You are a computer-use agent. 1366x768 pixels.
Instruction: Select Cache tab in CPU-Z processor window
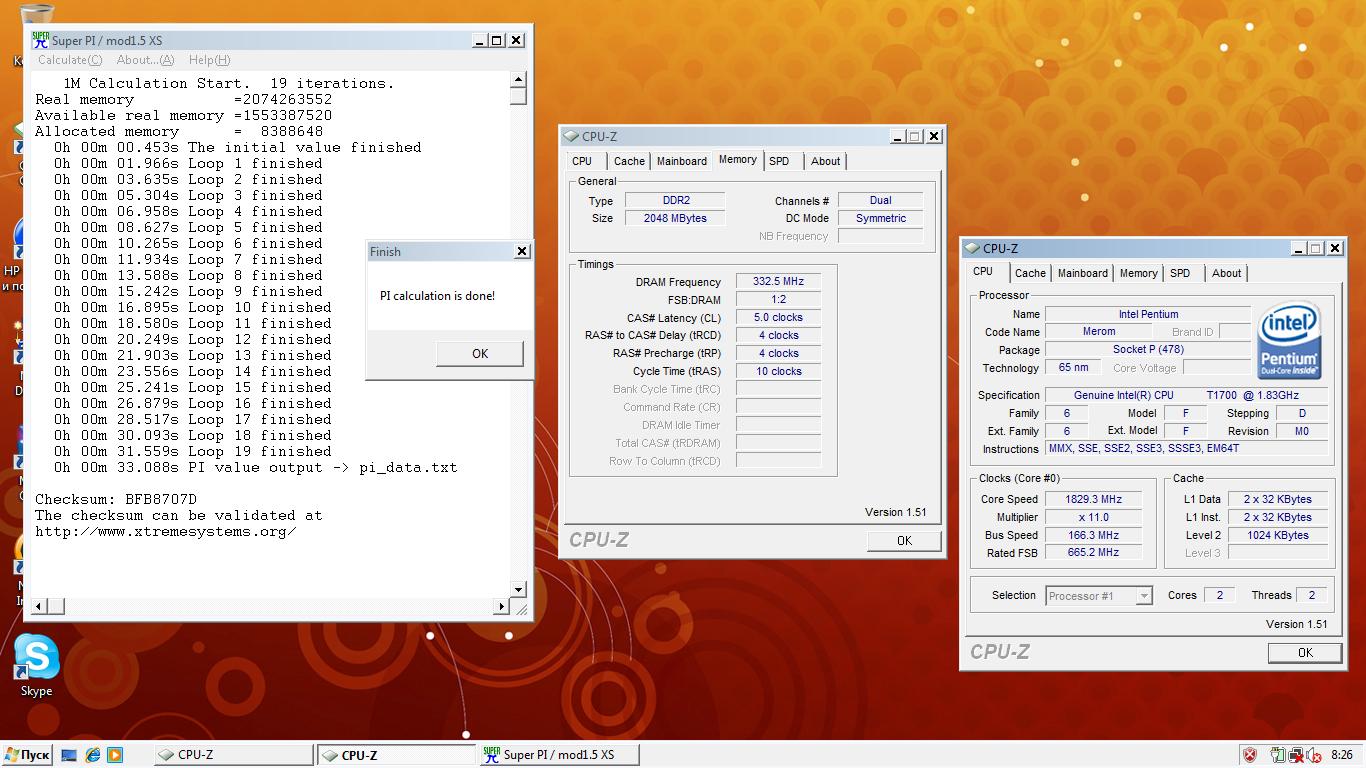coord(1030,273)
